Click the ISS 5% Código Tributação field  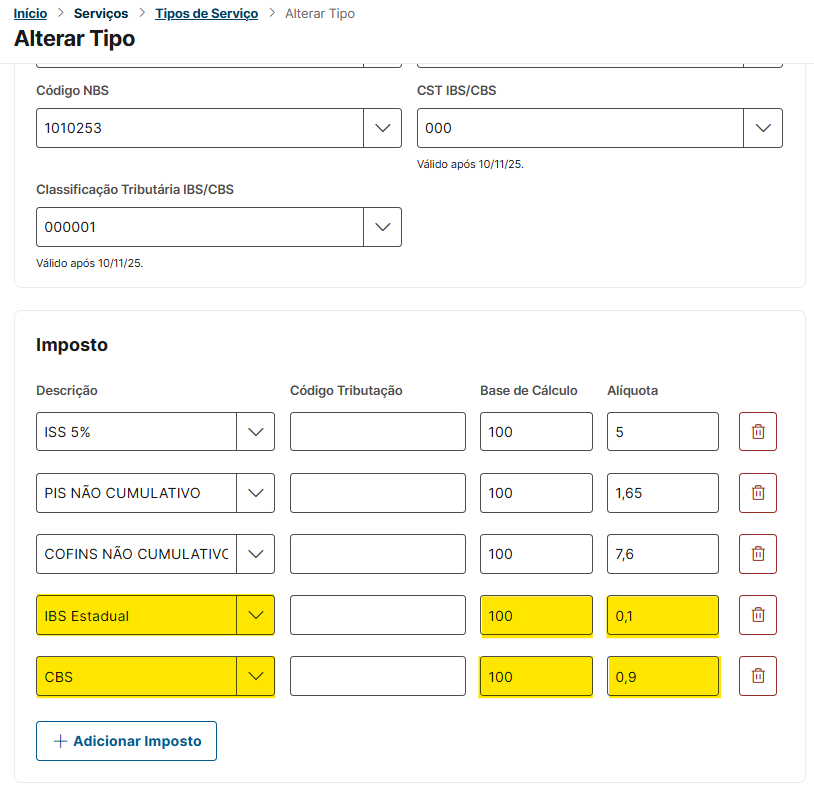pyautogui.click(x=378, y=431)
